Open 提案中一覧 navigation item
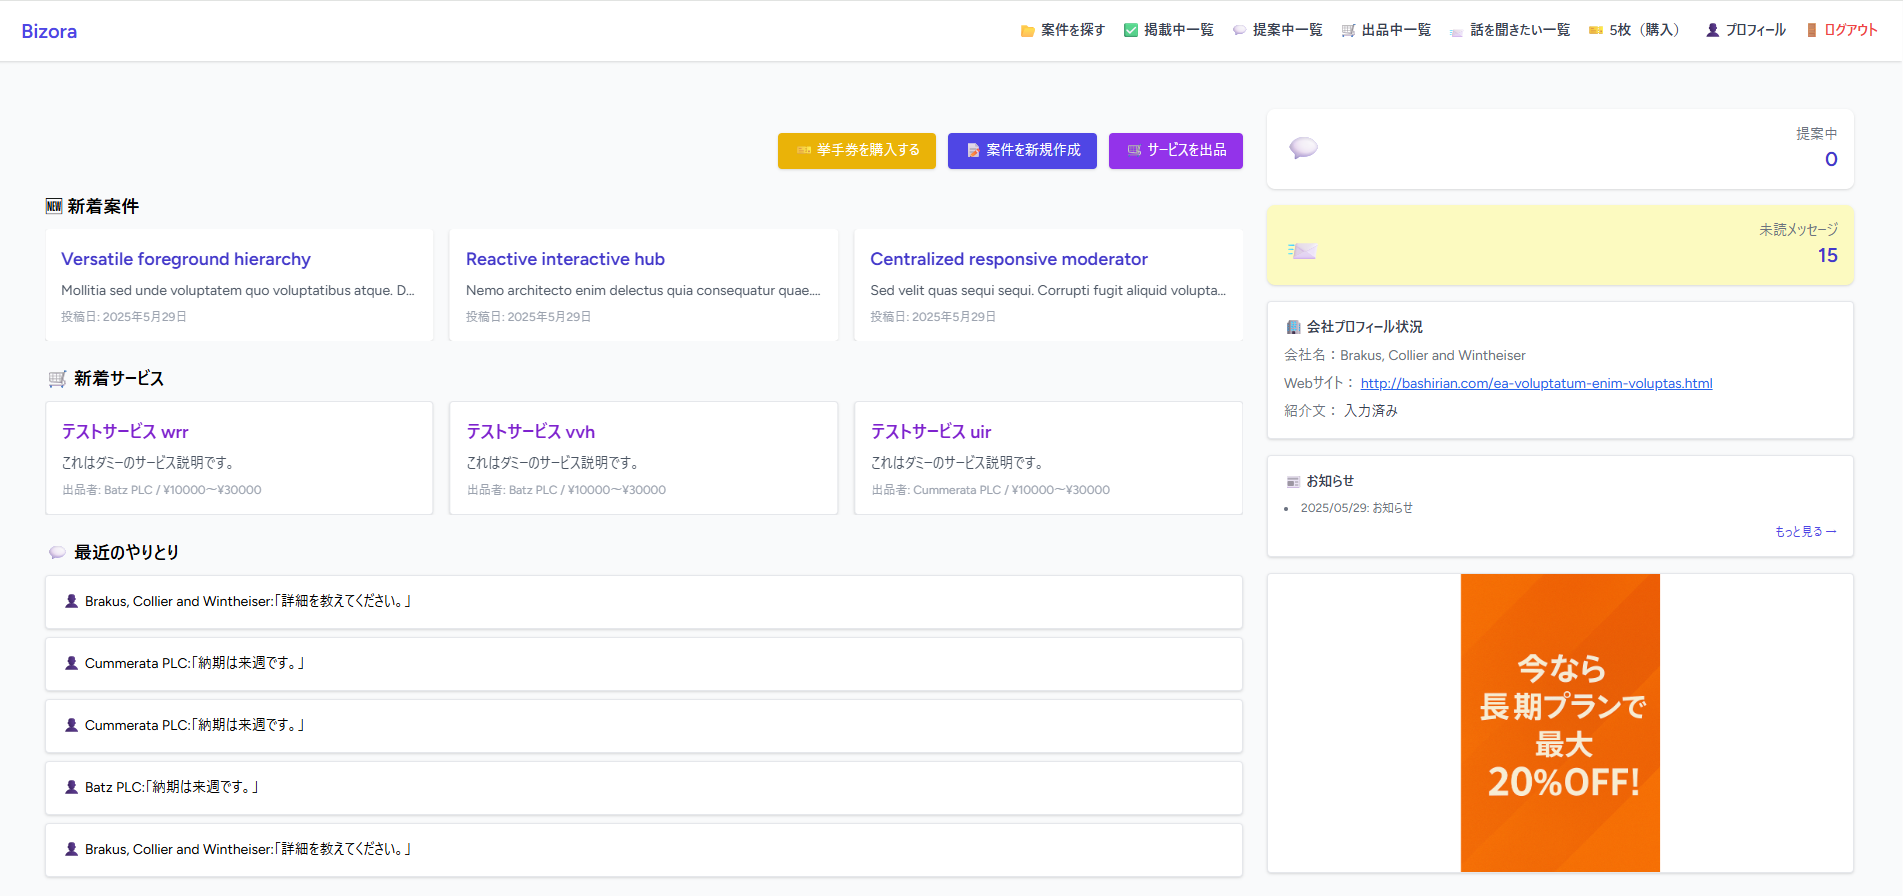 coord(1287,30)
